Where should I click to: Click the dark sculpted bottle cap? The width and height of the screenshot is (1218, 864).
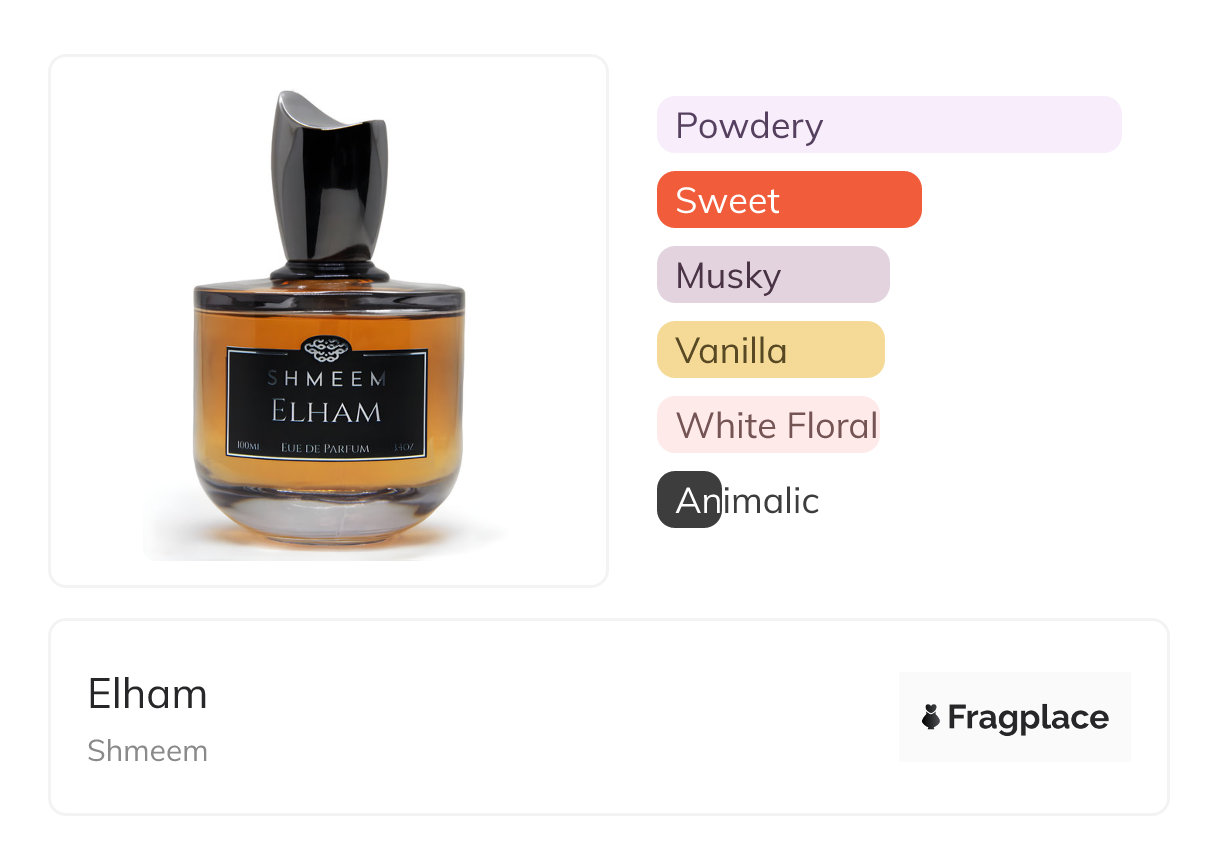tap(329, 187)
